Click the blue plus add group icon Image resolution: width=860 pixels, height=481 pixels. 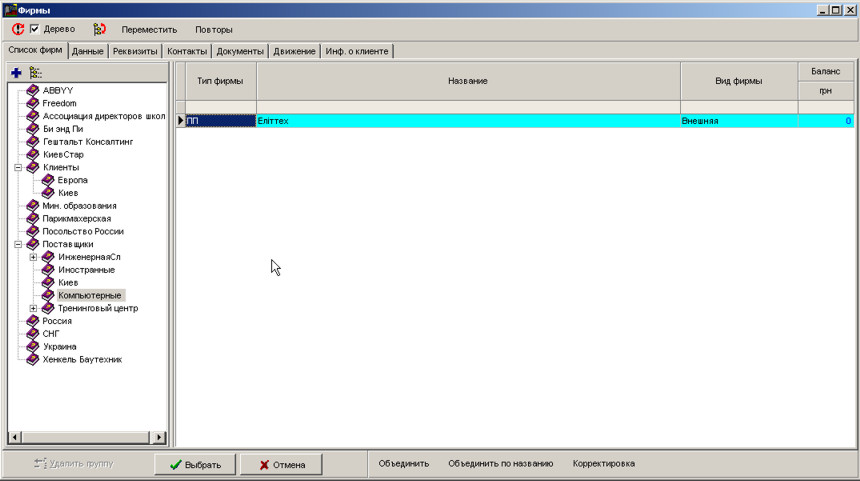coord(17,73)
